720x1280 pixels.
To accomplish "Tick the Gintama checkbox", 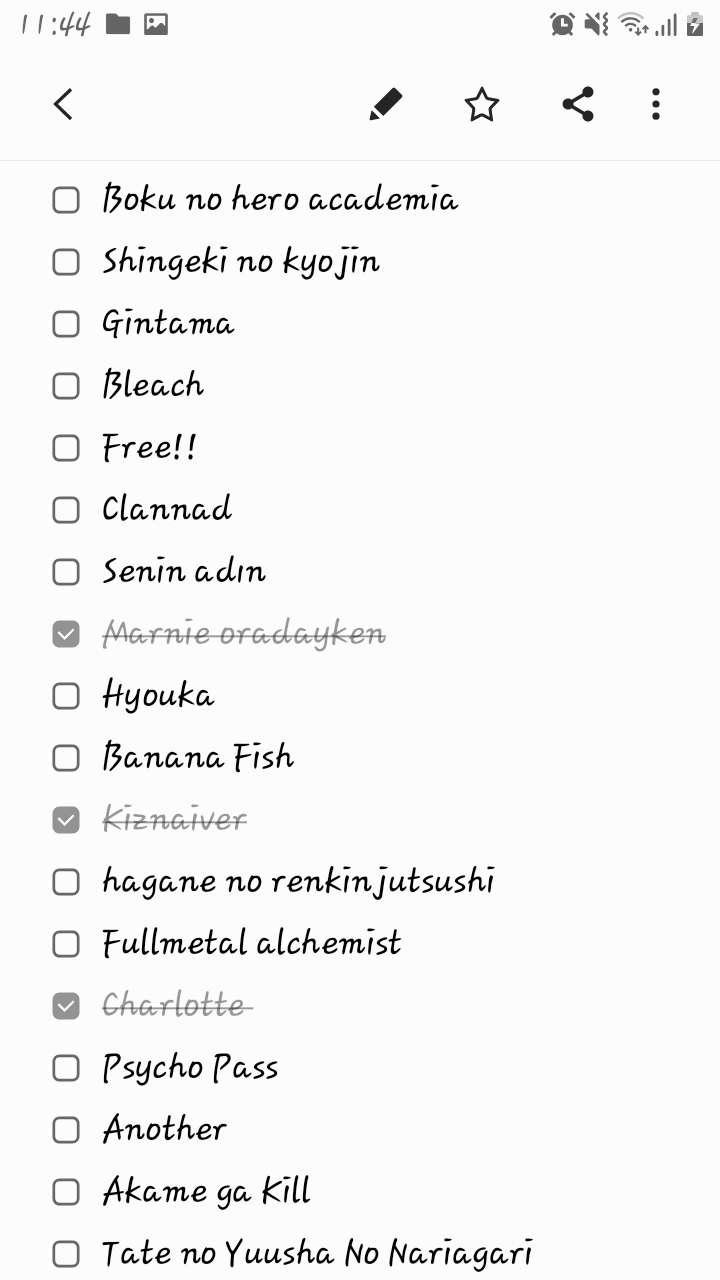I will [66, 324].
